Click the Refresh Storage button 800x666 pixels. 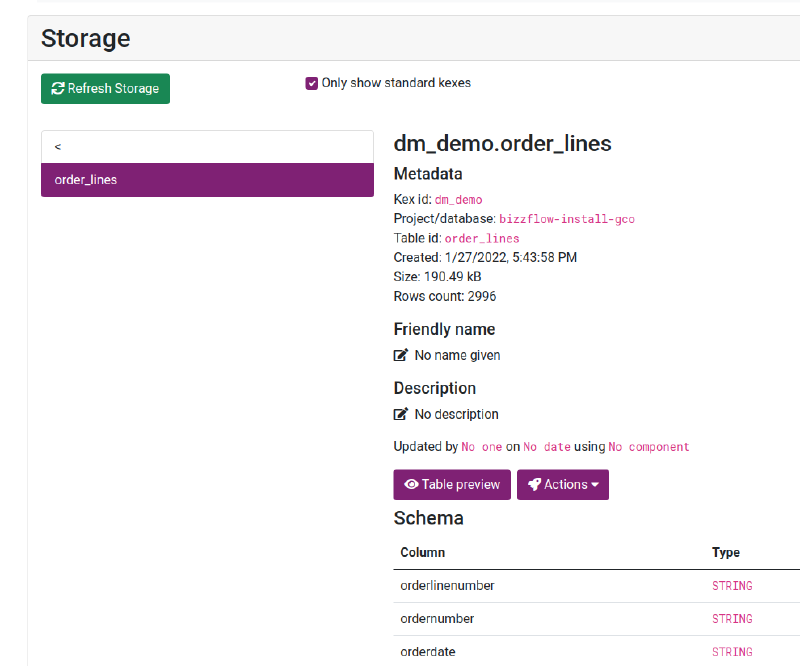point(106,88)
